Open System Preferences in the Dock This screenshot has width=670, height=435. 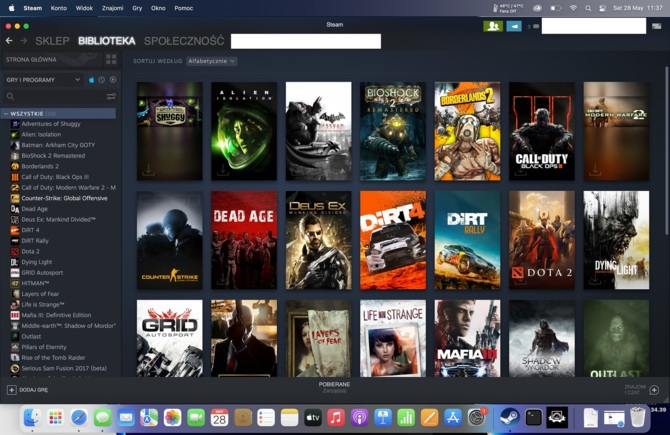[476, 417]
